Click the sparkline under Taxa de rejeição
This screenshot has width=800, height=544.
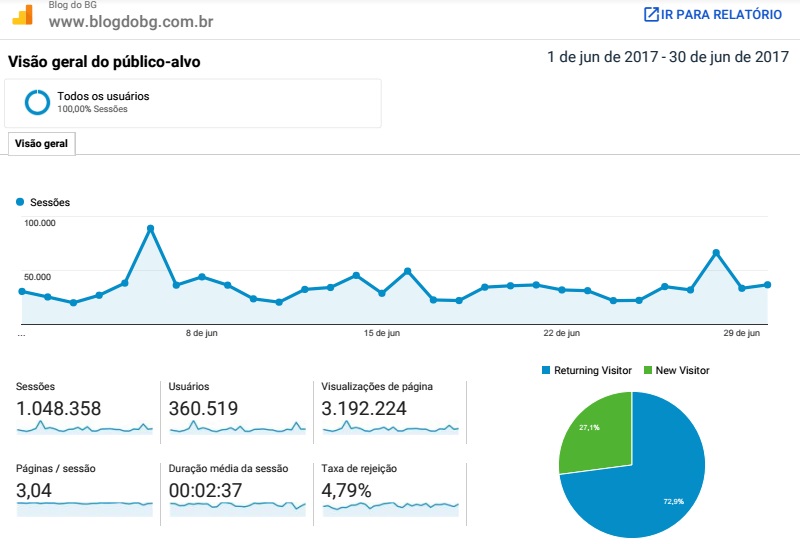click(390, 509)
